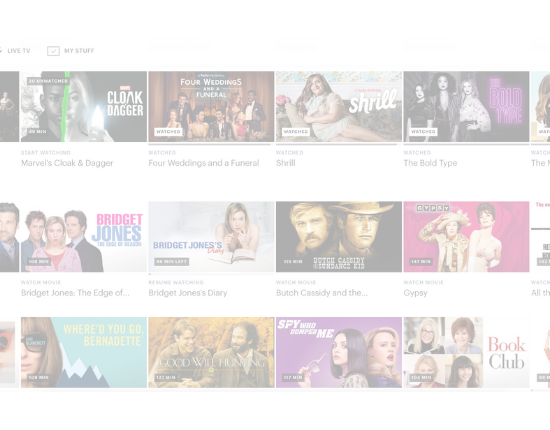The width and height of the screenshot is (550, 430).
Task: Open the Gypsy movie thumbnail
Action: pyautogui.click(x=466, y=237)
